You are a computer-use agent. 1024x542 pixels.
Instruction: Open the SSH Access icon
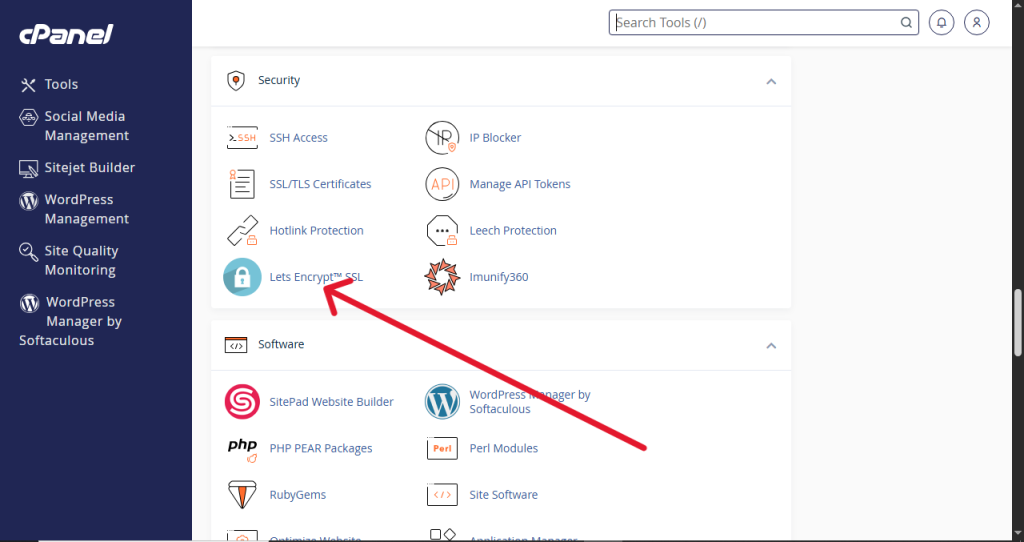point(242,138)
